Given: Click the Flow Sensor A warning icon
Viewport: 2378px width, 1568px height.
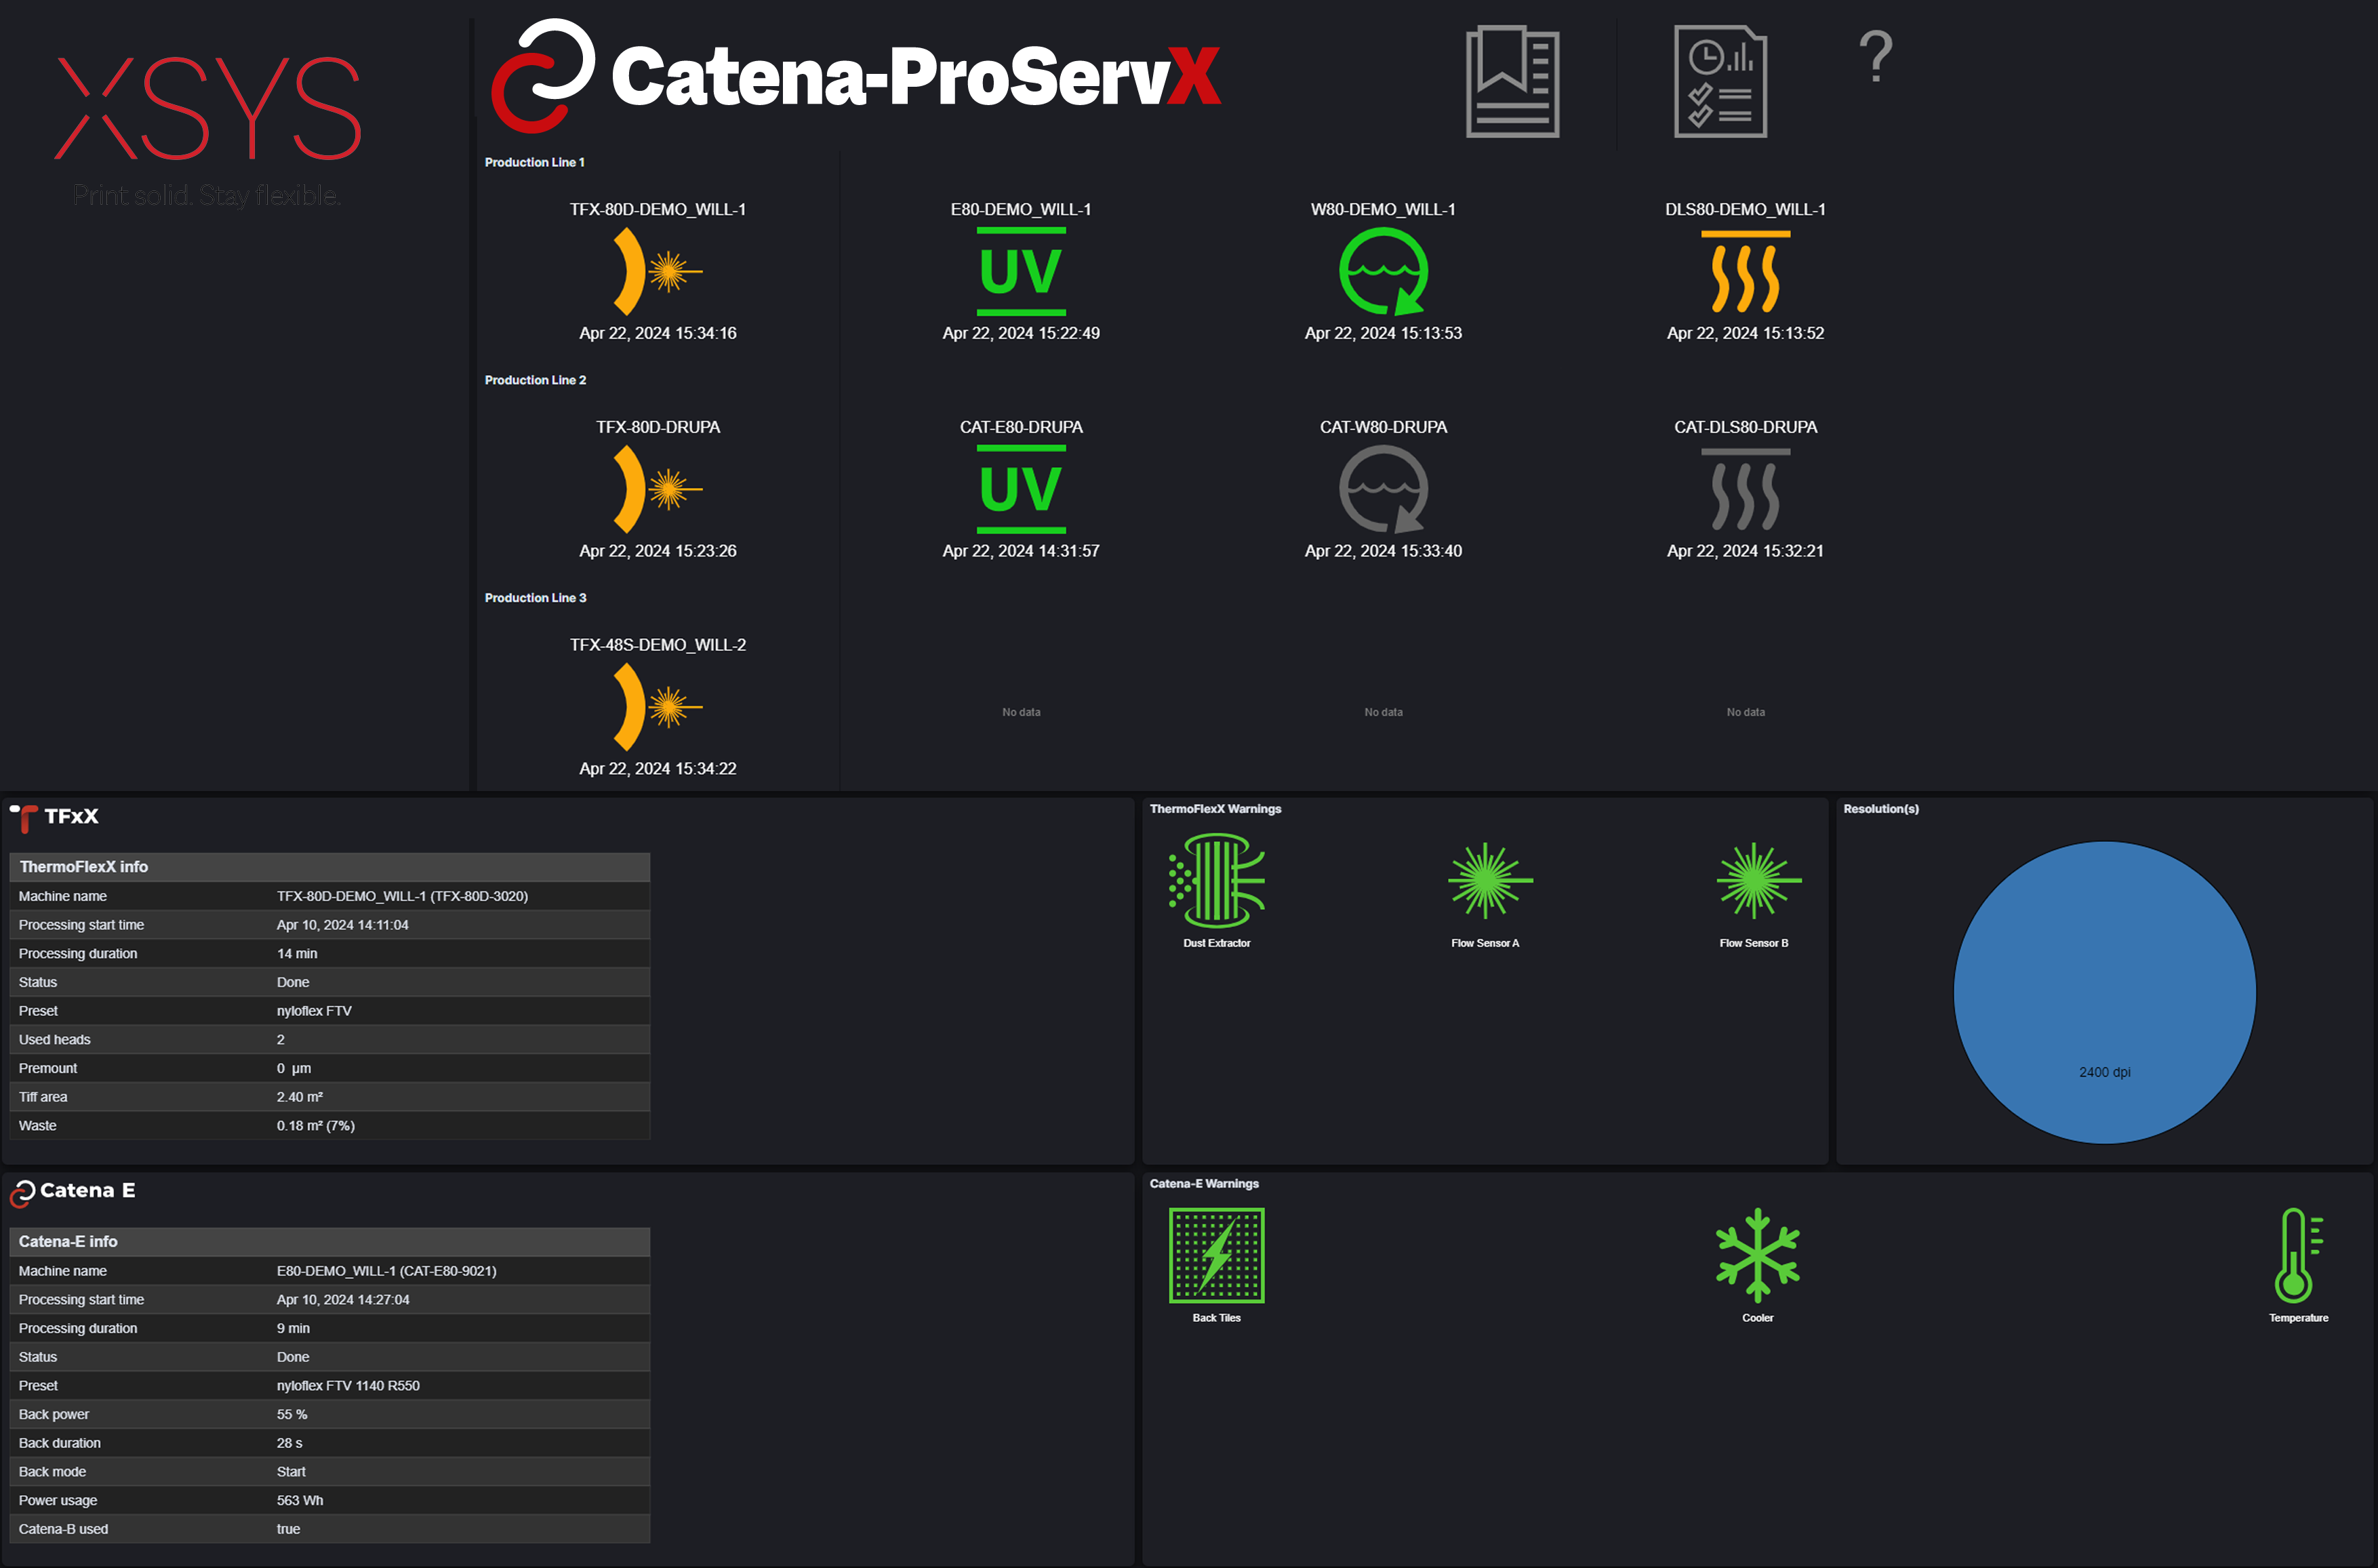Looking at the screenshot, I should [x=1486, y=881].
